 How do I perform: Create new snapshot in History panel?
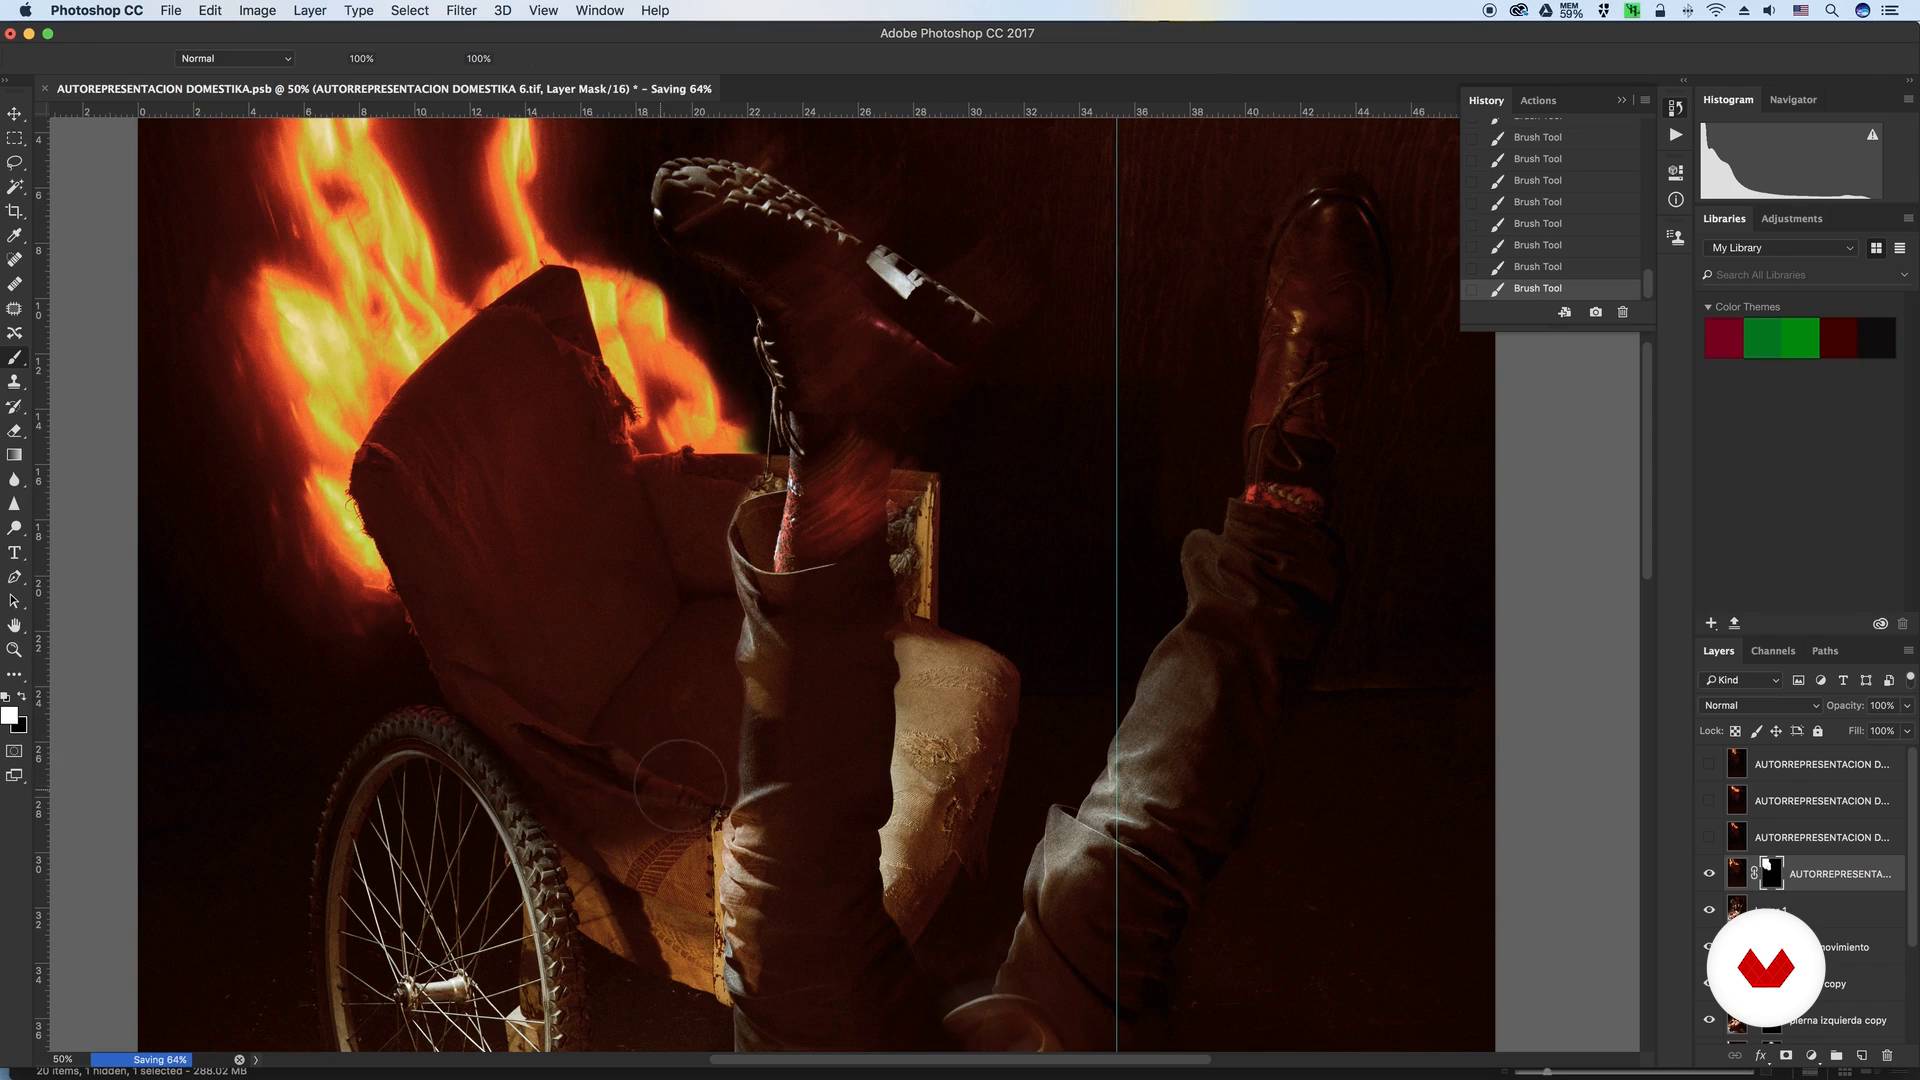1595,312
